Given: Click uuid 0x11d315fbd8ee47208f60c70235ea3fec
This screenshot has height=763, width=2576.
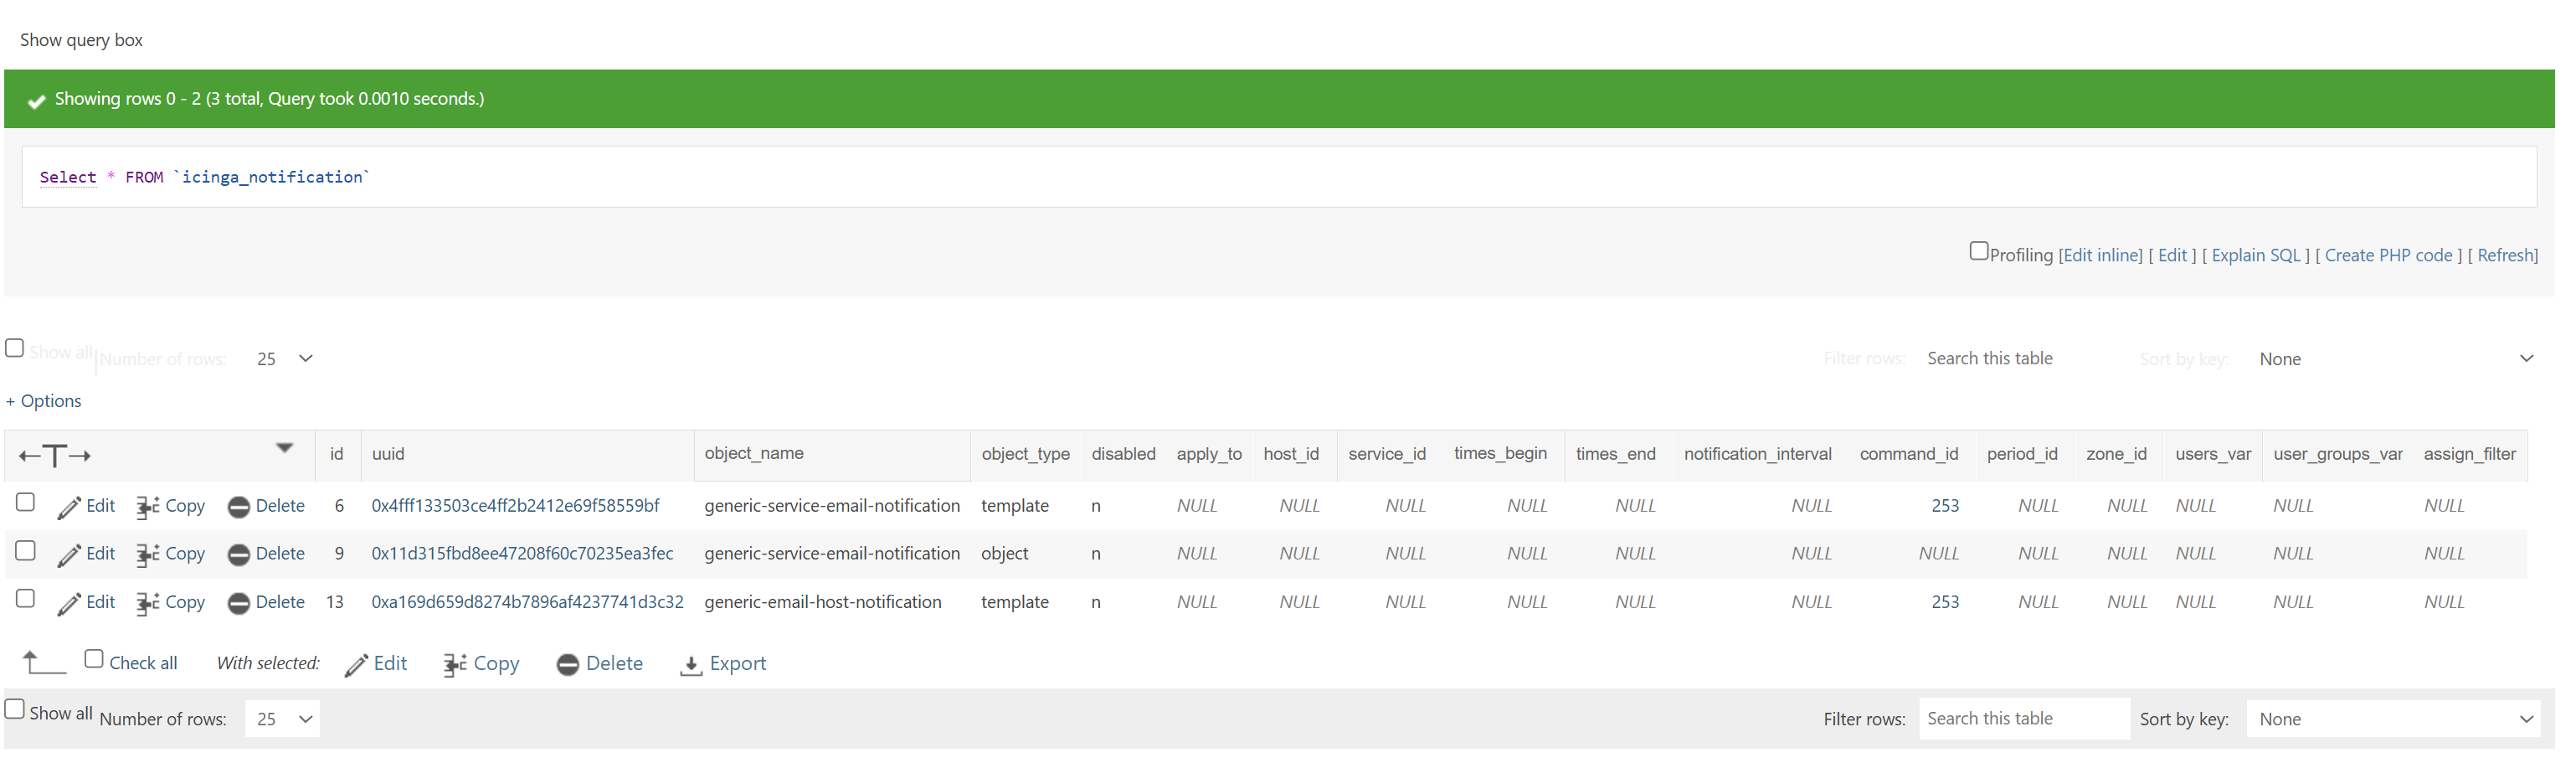Looking at the screenshot, I should (522, 555).
